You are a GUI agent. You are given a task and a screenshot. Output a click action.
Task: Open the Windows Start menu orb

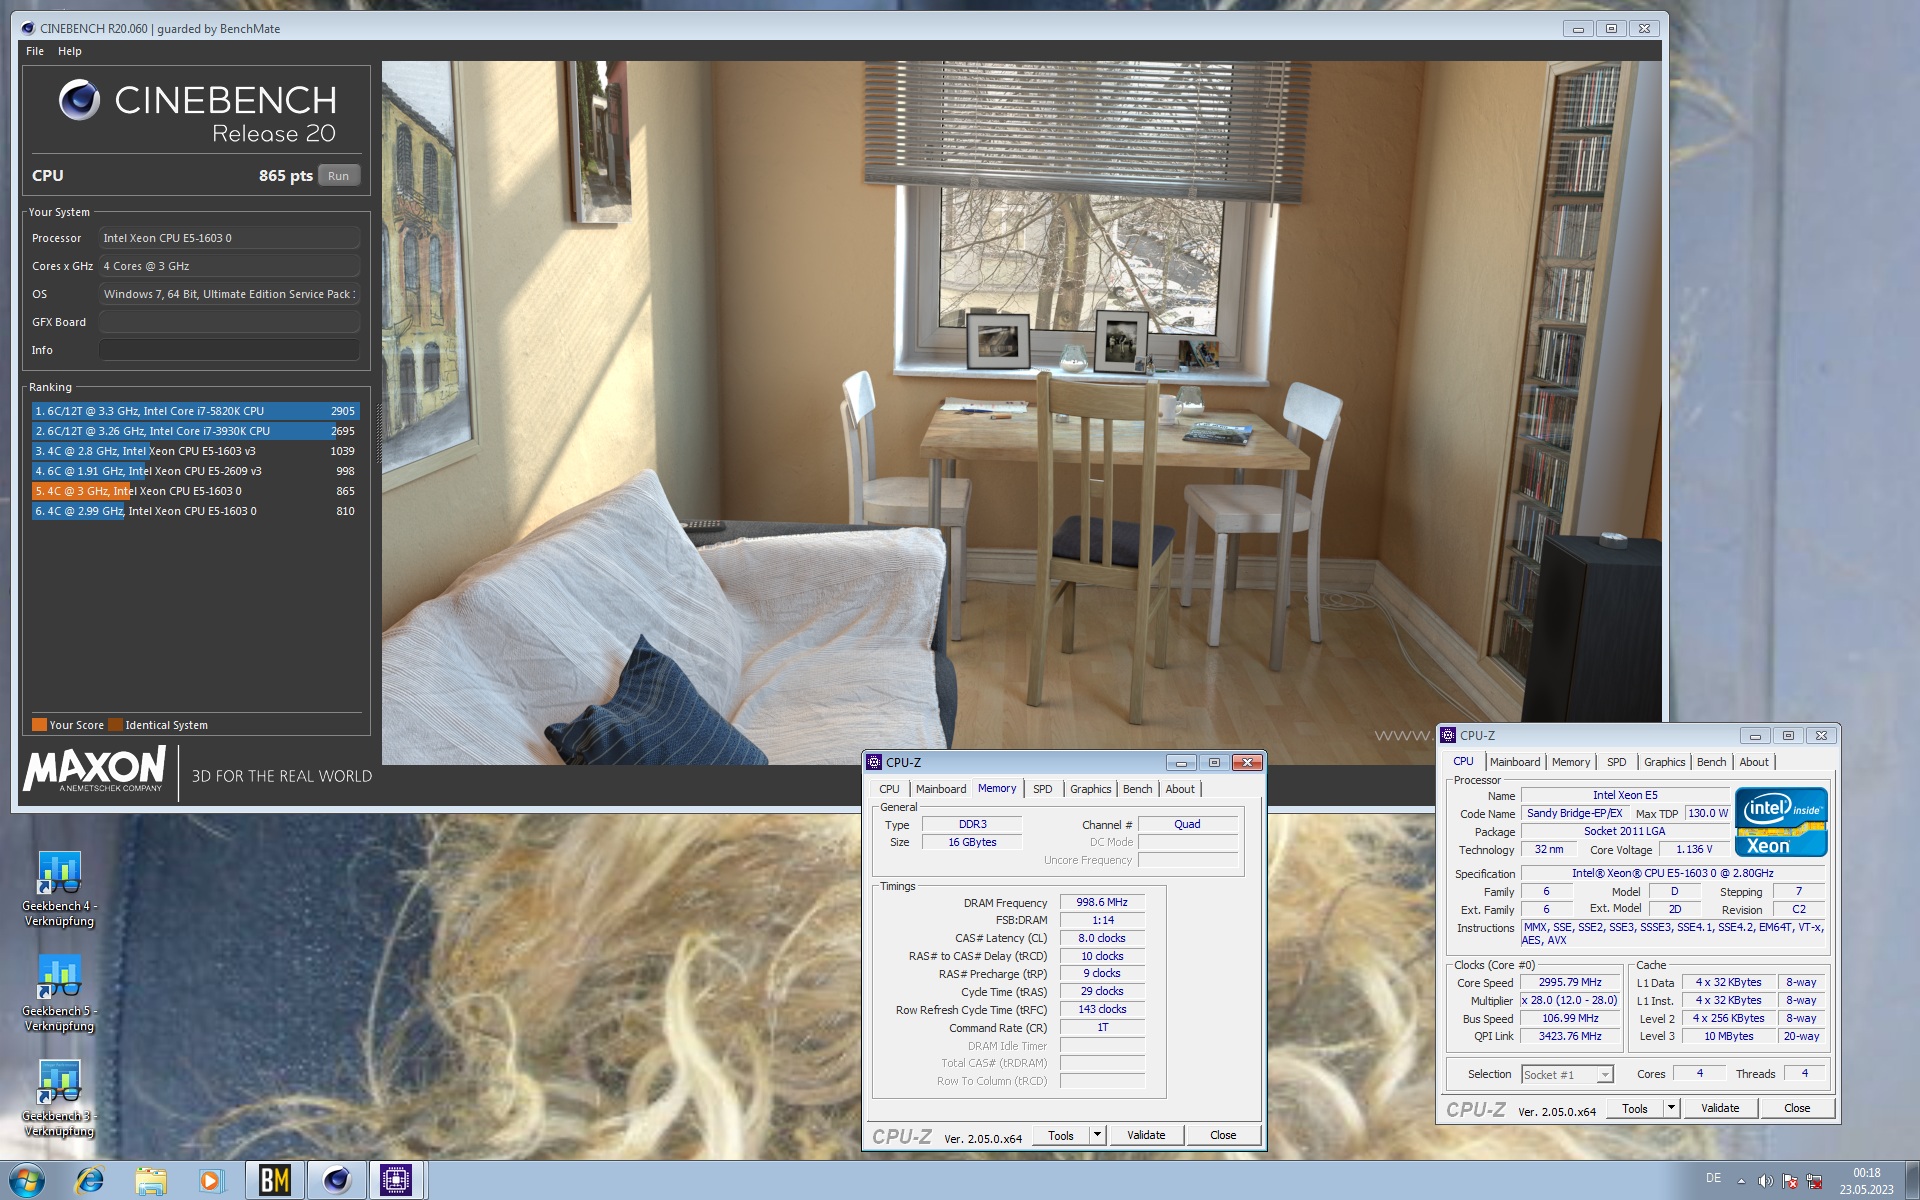[27, 1181]
